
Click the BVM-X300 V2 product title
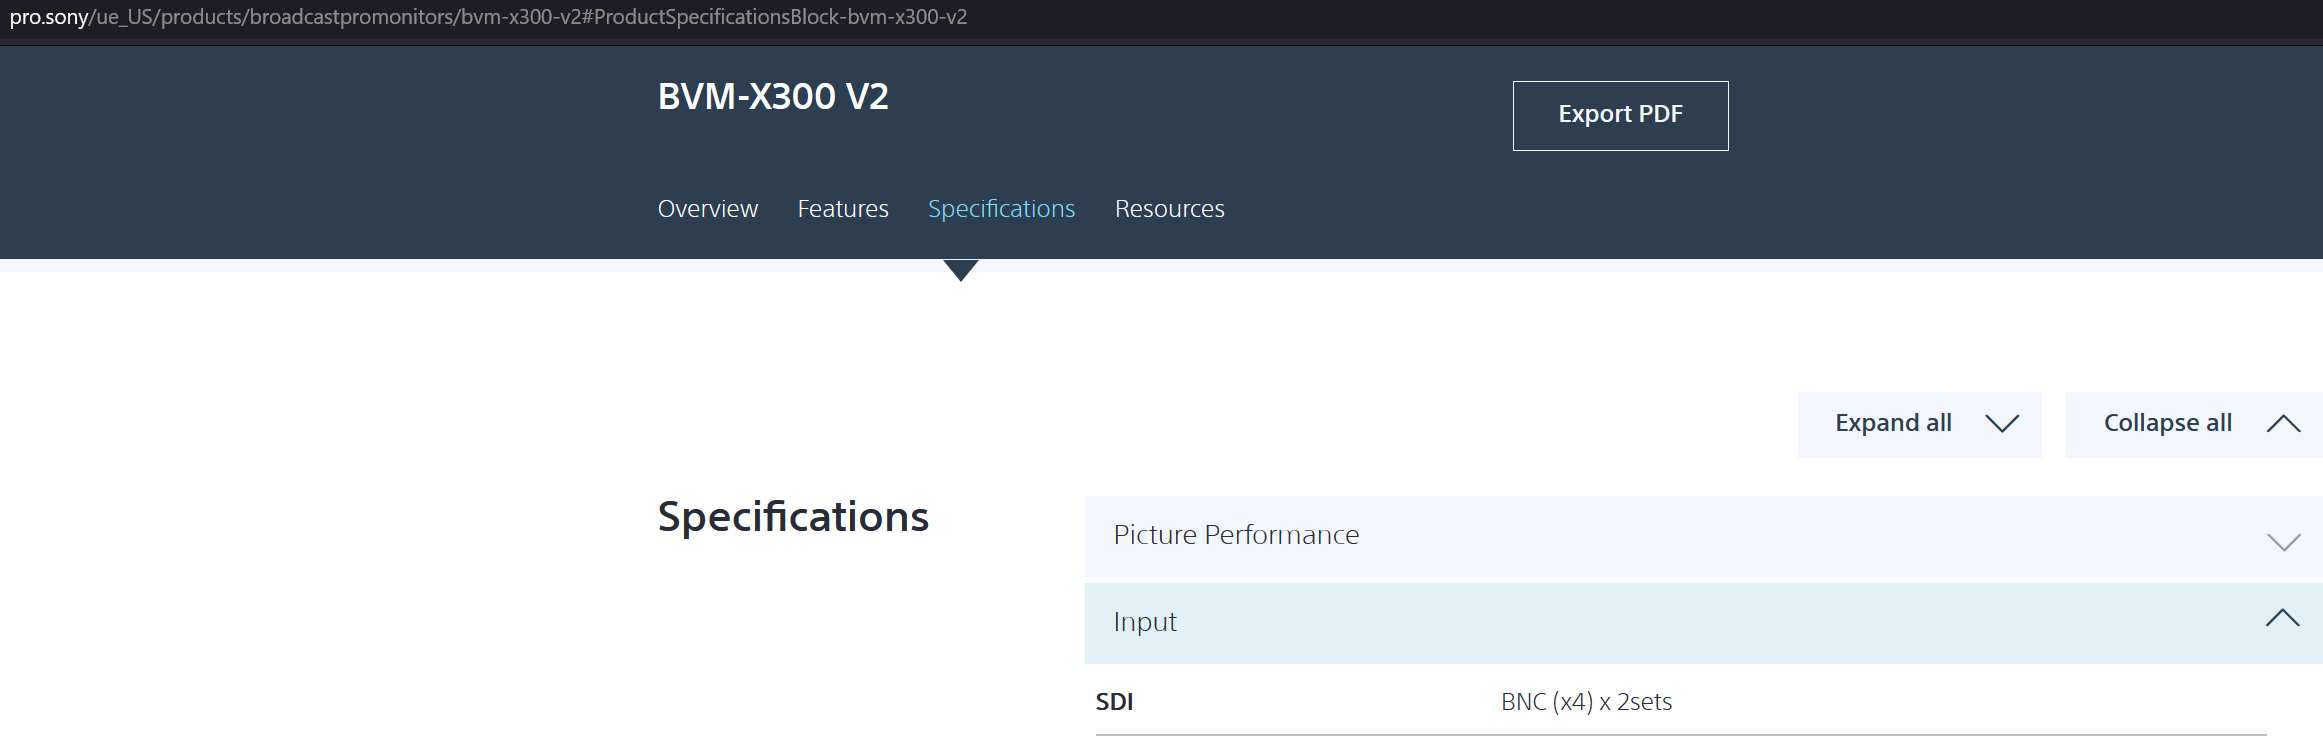point(773,97)
